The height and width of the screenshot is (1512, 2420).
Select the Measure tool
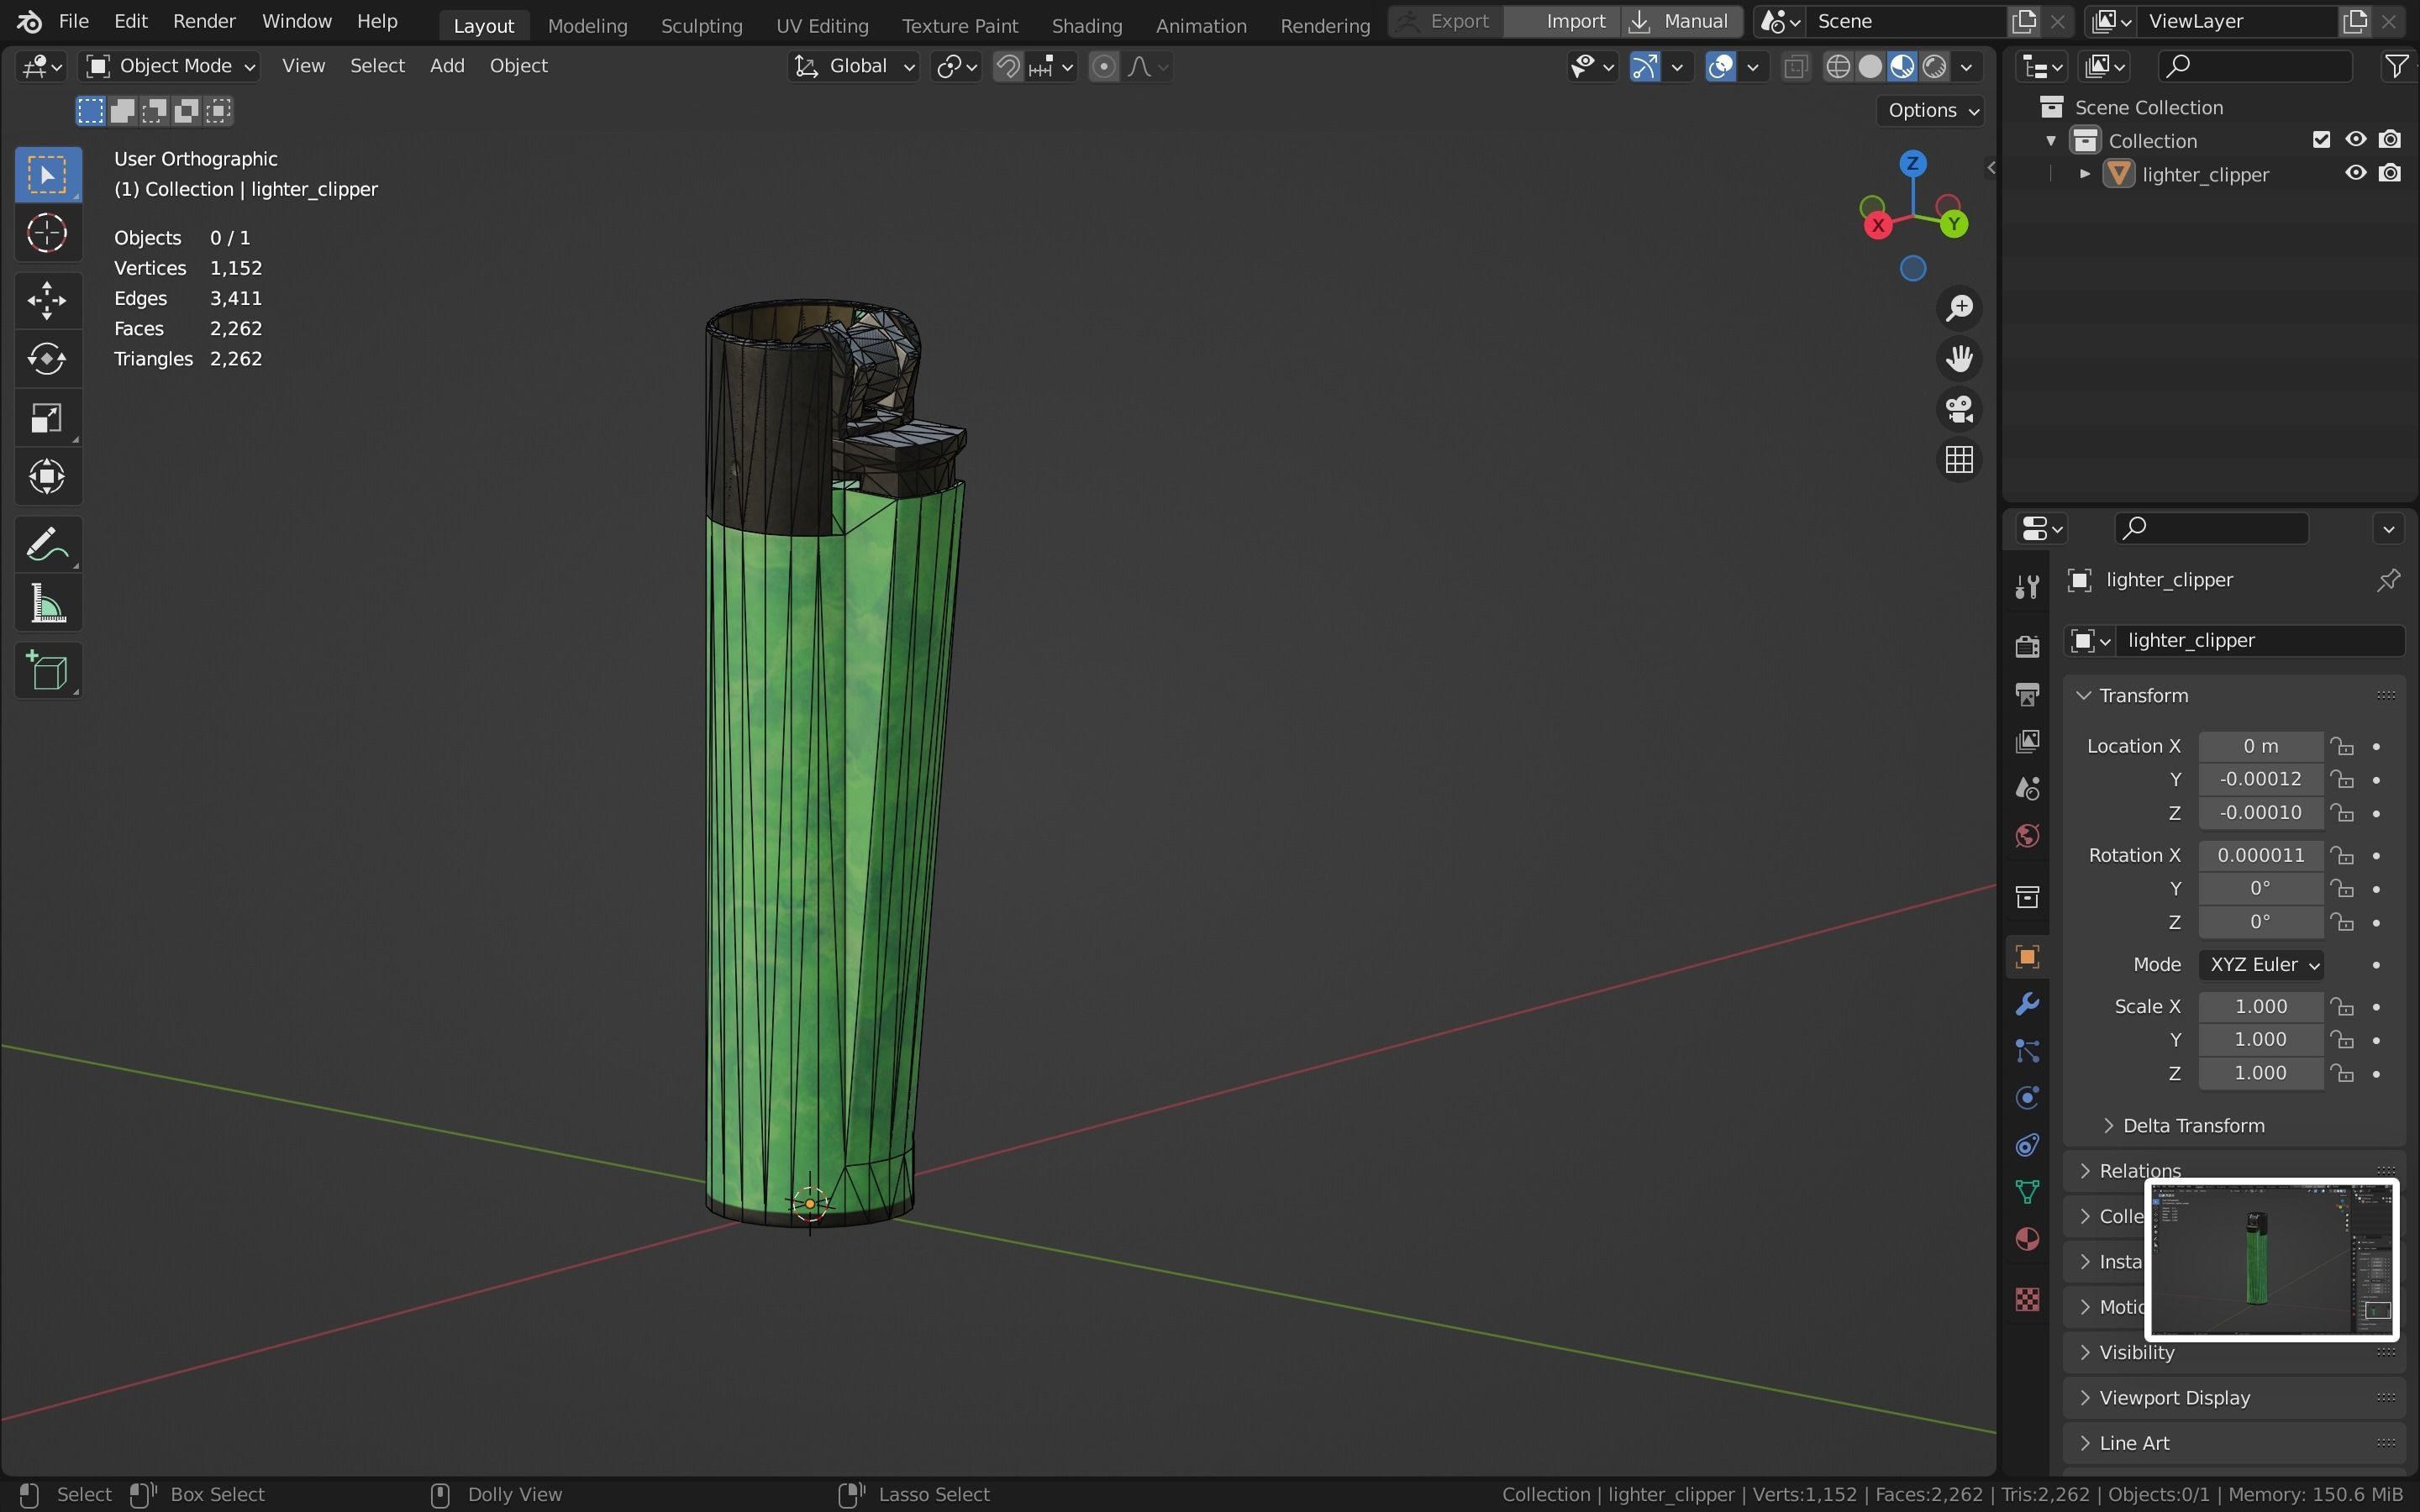click(47, 604)
